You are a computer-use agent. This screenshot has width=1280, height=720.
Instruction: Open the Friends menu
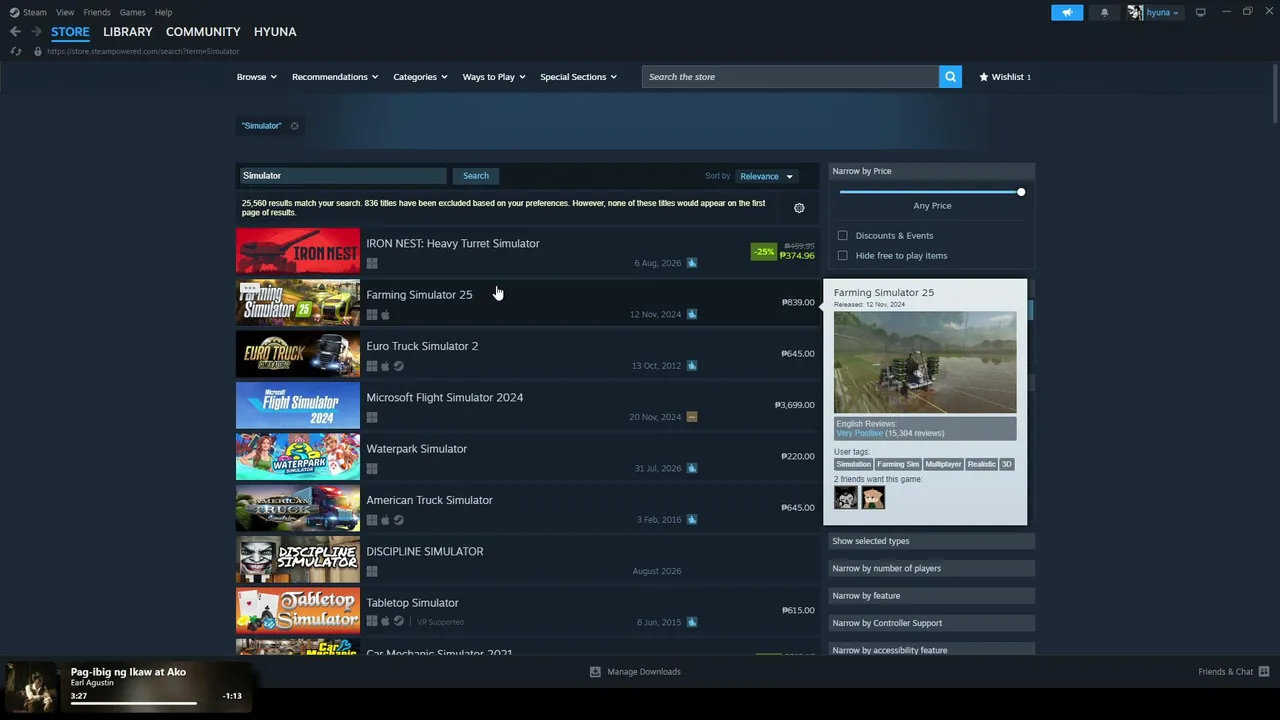coord(97,12)
